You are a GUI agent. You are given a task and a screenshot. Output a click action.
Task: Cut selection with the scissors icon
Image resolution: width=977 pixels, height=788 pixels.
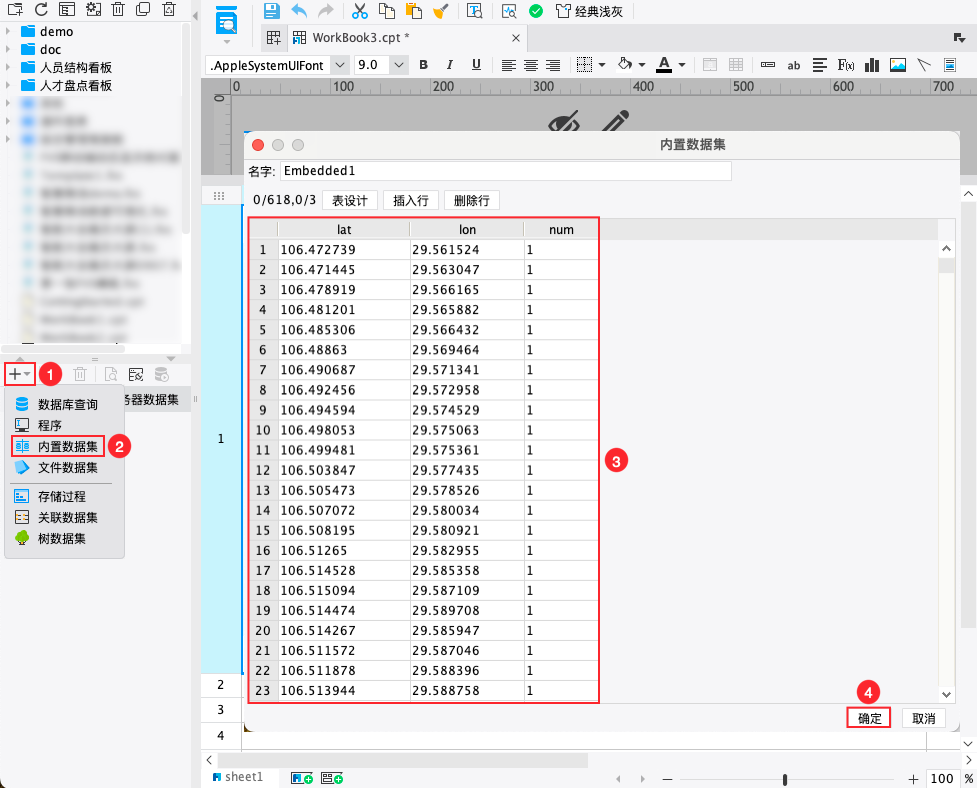pos(360,11)
